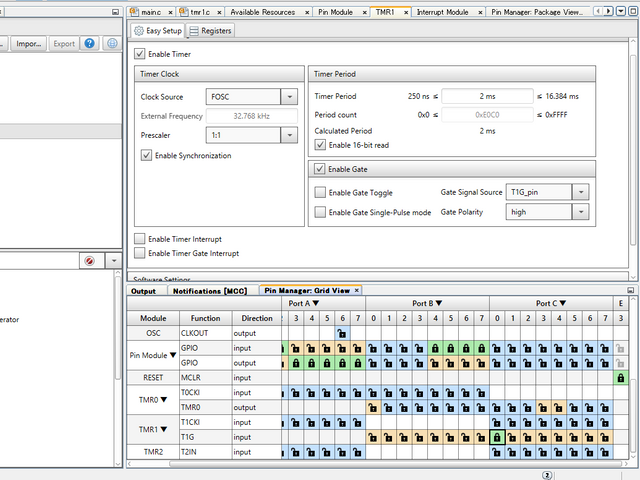Enable the Gate Single-Pulse mode checkbox
Viewport: 640px width, 480px height.
pyautogui.click(x=320, y=212)
